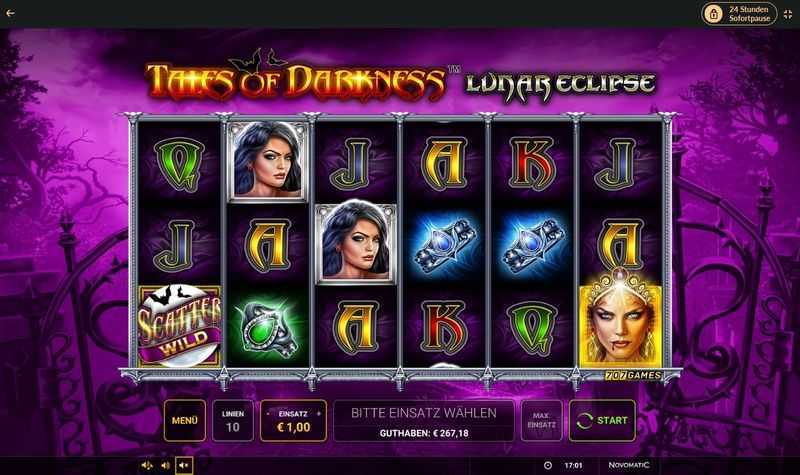Click the 24 Stunden Sofortpause lock icon
Screen dimensions: 800x475
[713, 14]
